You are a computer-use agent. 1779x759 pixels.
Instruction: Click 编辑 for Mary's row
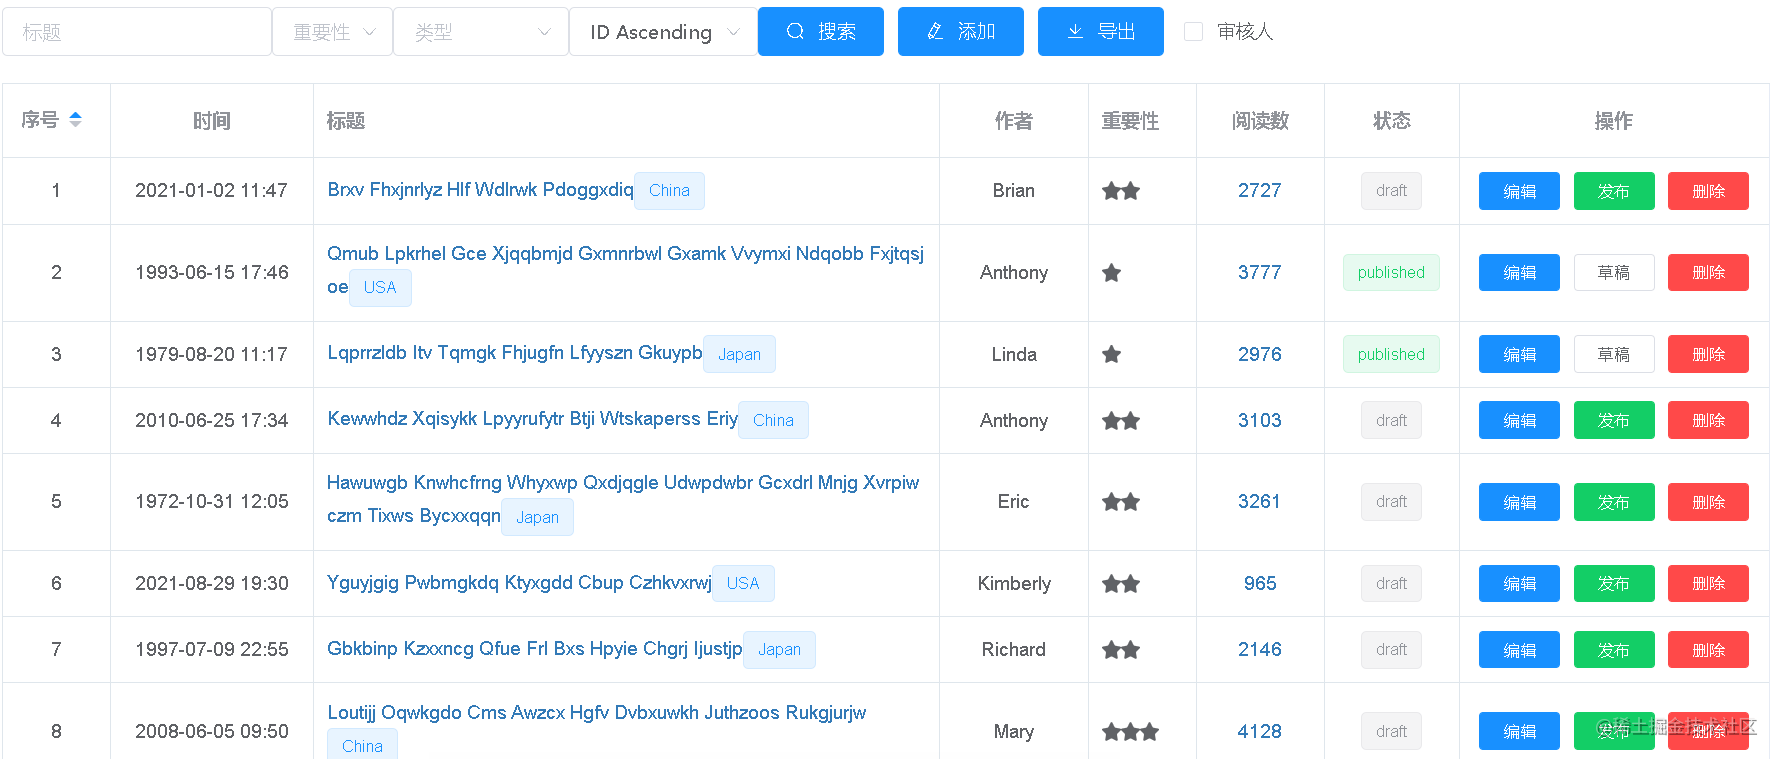coord(1519,732)
